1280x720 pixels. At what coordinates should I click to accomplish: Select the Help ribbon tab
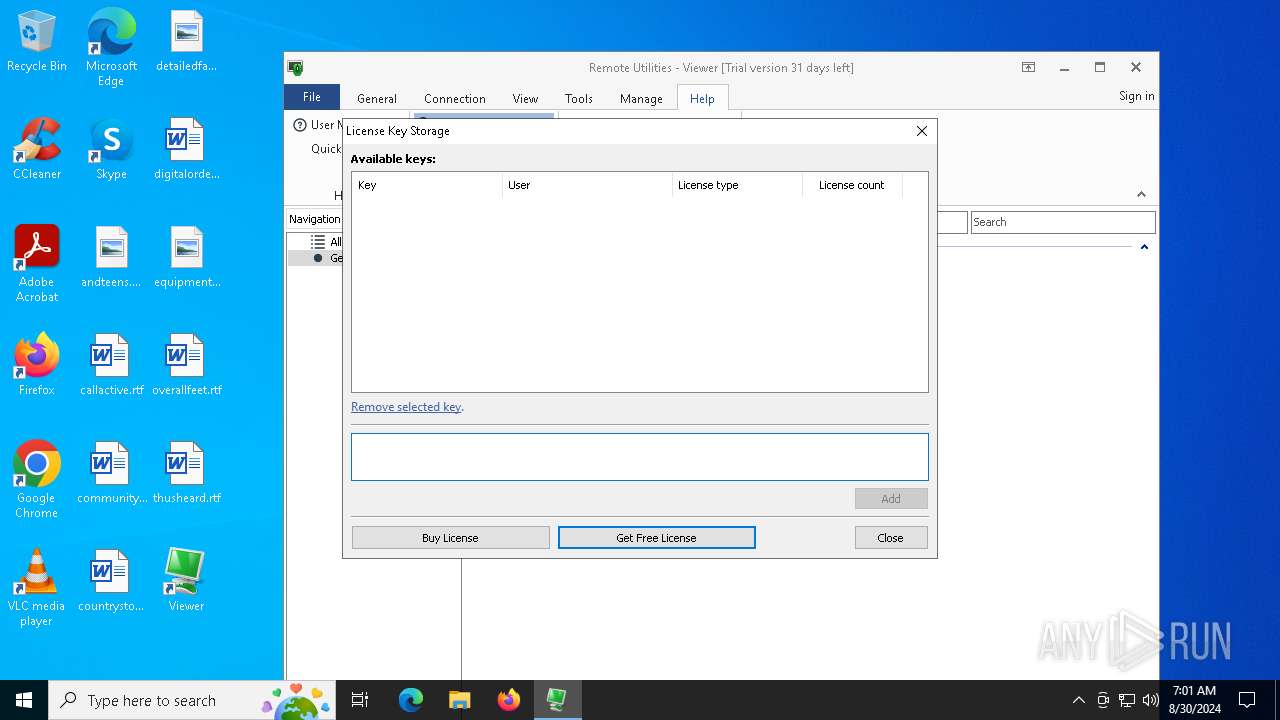point(702,98)
